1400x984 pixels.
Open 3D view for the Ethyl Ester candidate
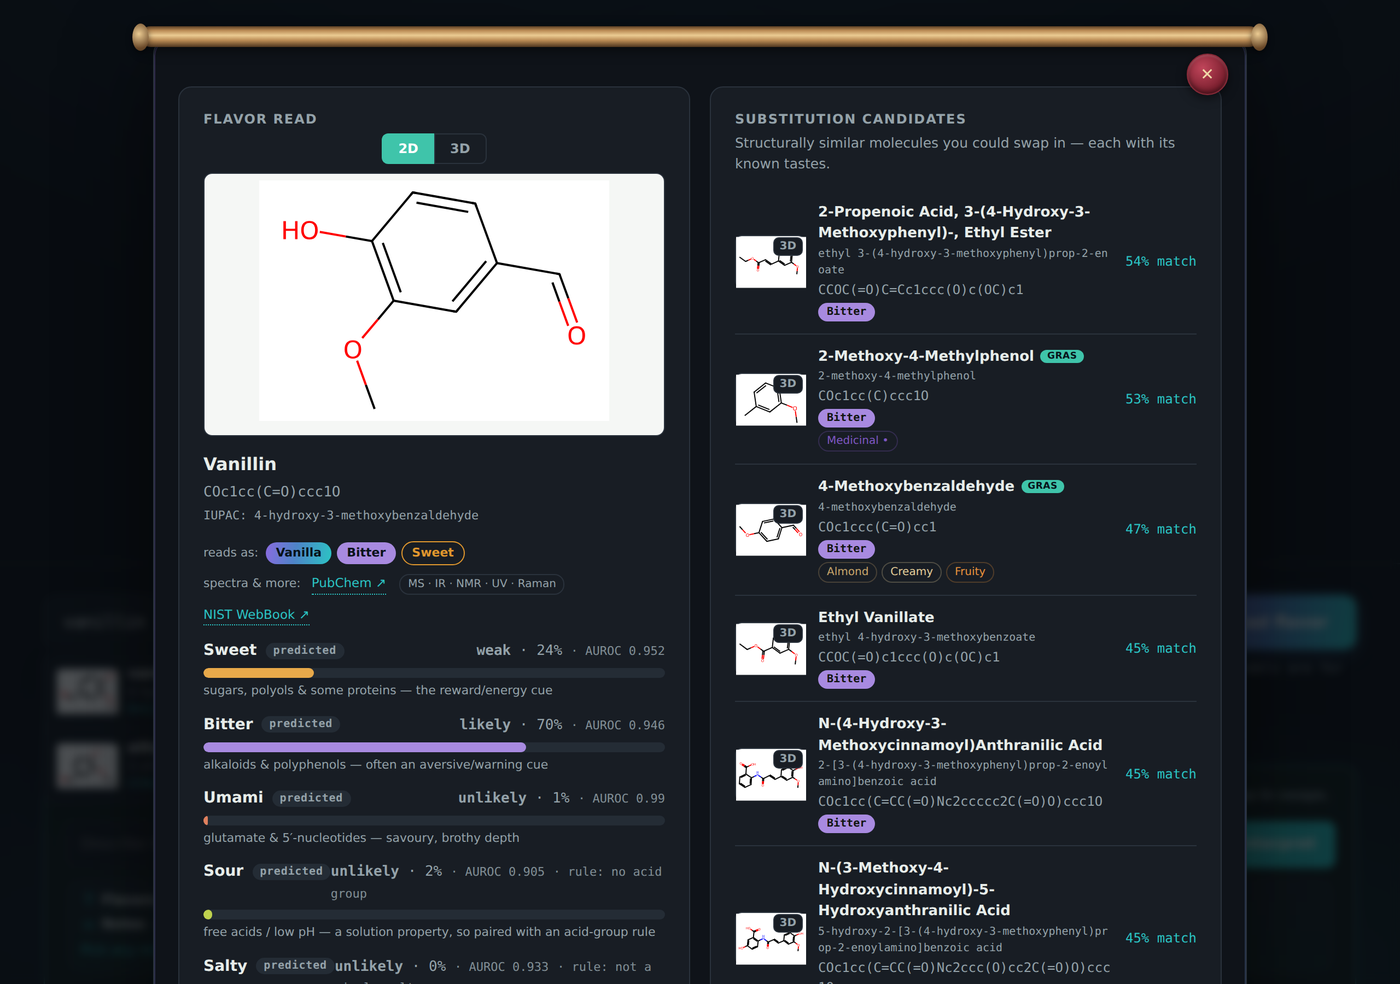[x=788, y=246]
